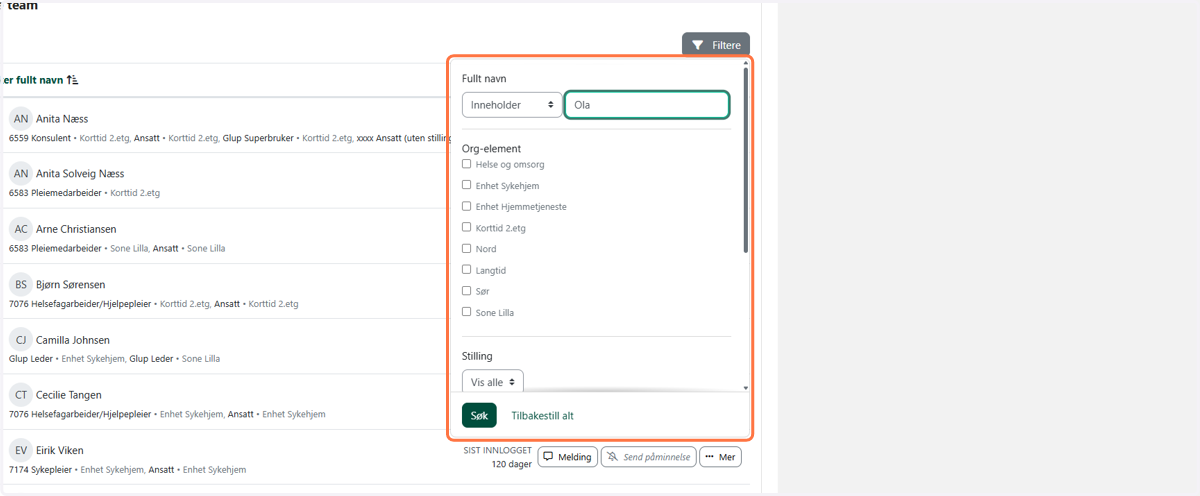Click 'Korttid 2.etg' link under Anita Solveig Næss
The height and width of the screenshot is (496, 1200).
tap(135, 193)
